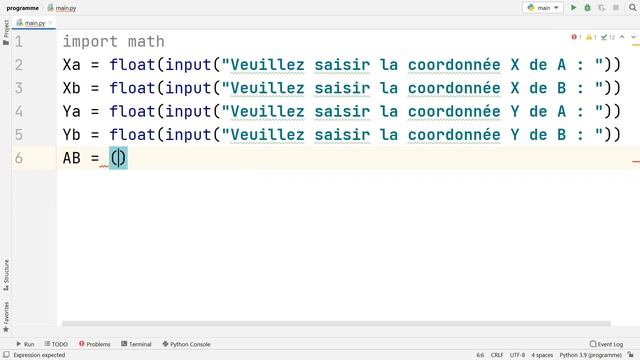Viewport: 640px width, 360px height.
Task: Open the Structure tool window
Action: click(6, 275)
